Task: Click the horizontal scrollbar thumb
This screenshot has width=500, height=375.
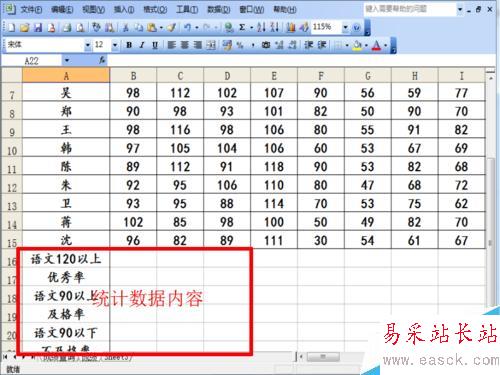Action: pos(323,357)
